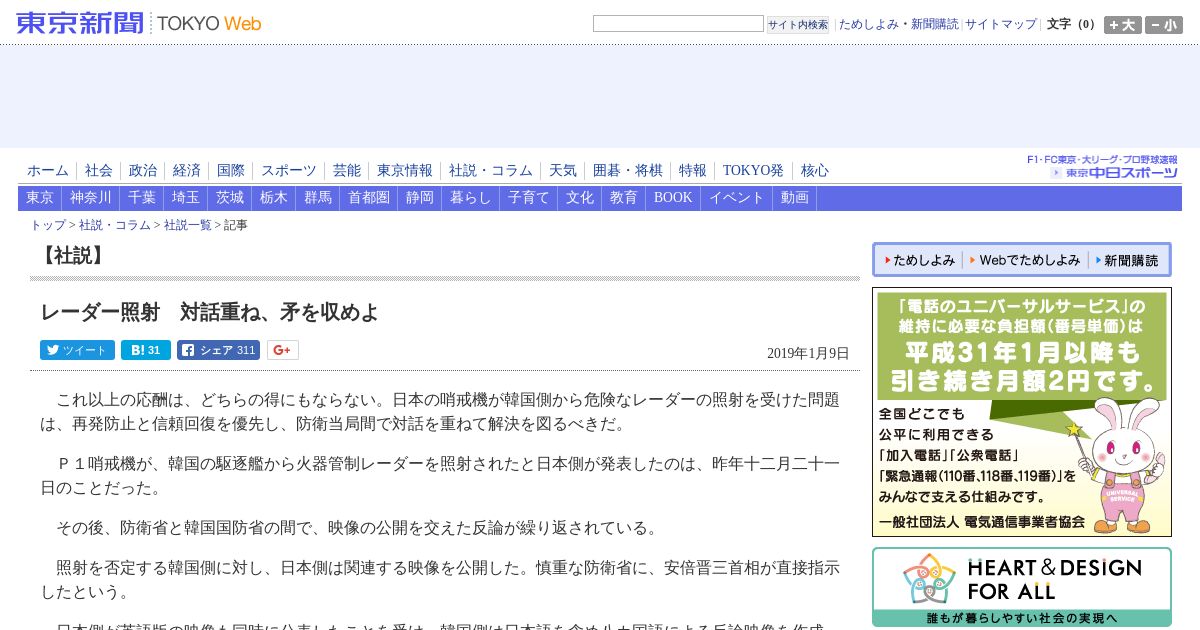Share on Facebook with シェア 311 button
The image size is (1200, 630).
coord(218,350)
